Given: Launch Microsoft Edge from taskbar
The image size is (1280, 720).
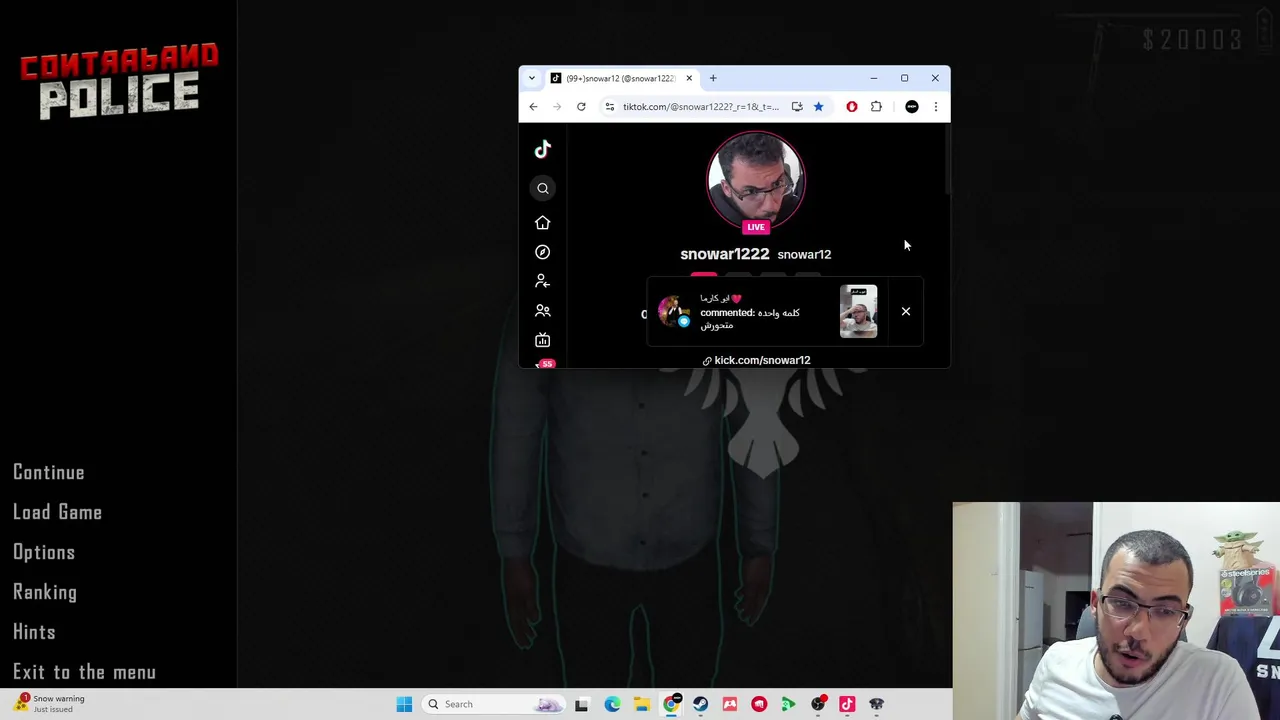Looking at the screenshot, I should pyautogui.click(x=612, y=704).
